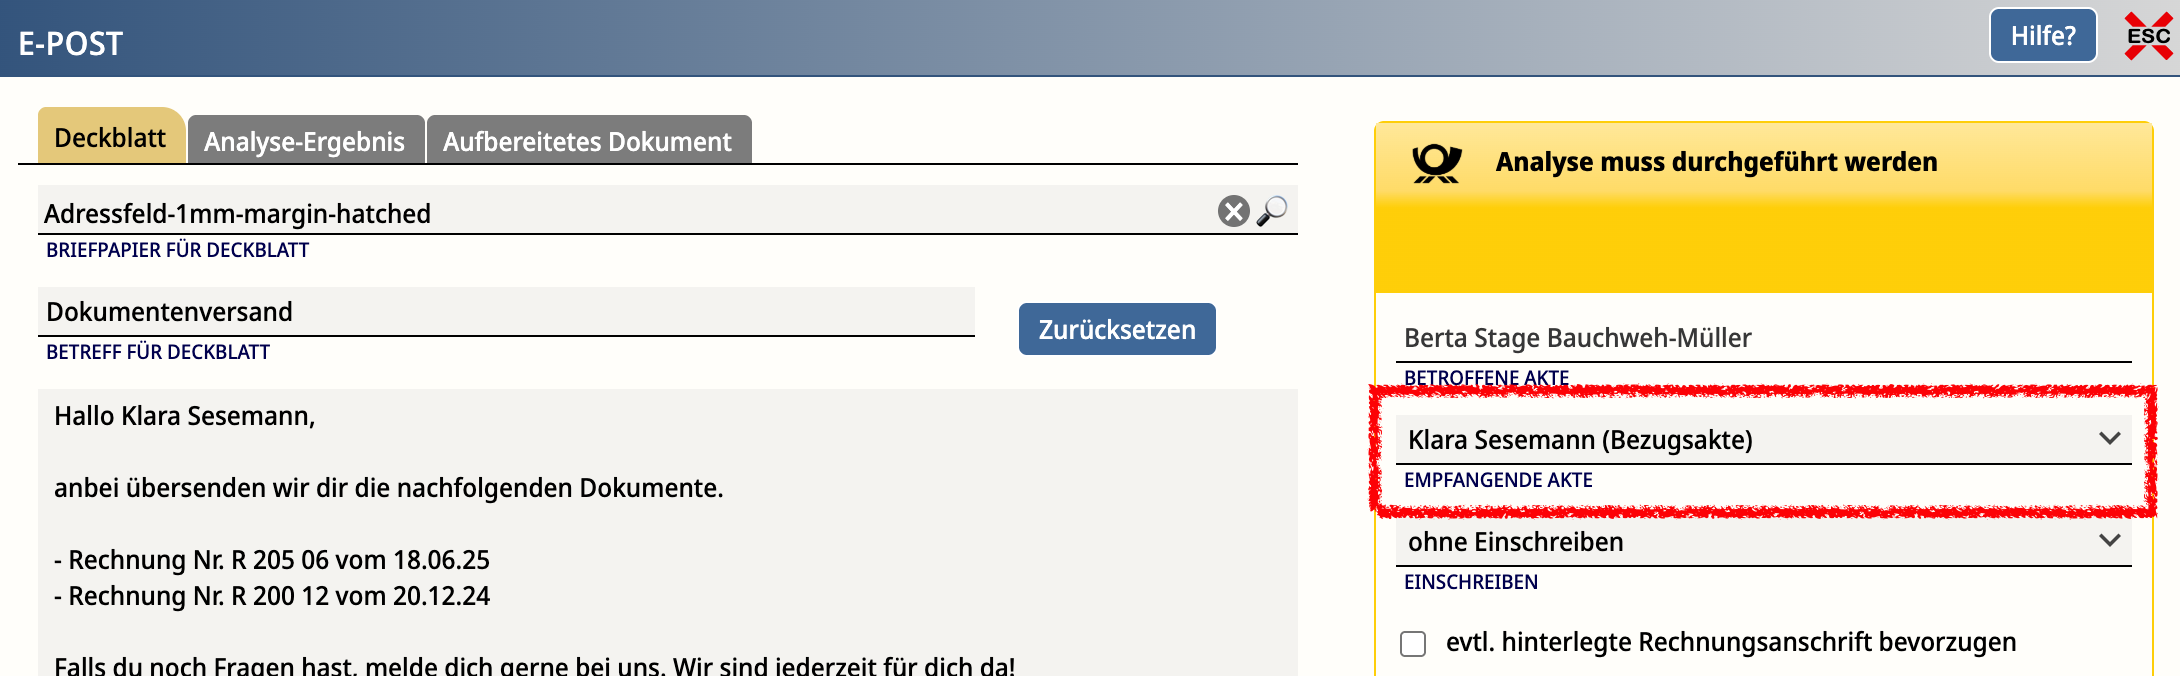Enable 'evtl. hinterlegte Rechnungsanschrift bevorzugen' checkbox
2180x676 pixels.
click(1413, 643)
